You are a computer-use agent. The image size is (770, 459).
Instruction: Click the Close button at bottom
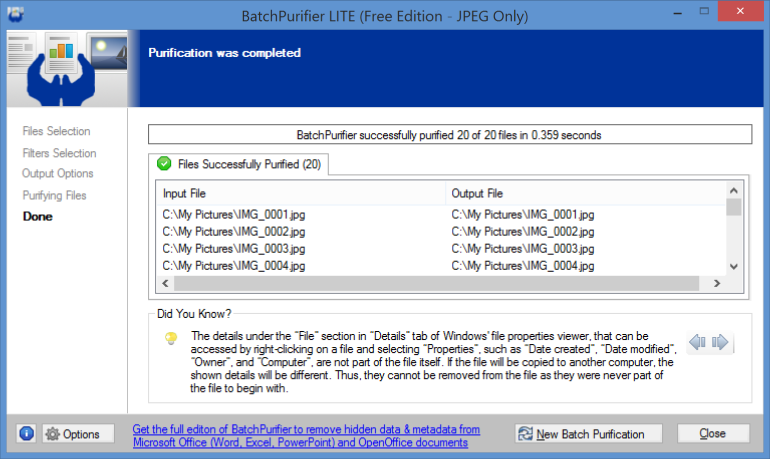coord(713,433)
